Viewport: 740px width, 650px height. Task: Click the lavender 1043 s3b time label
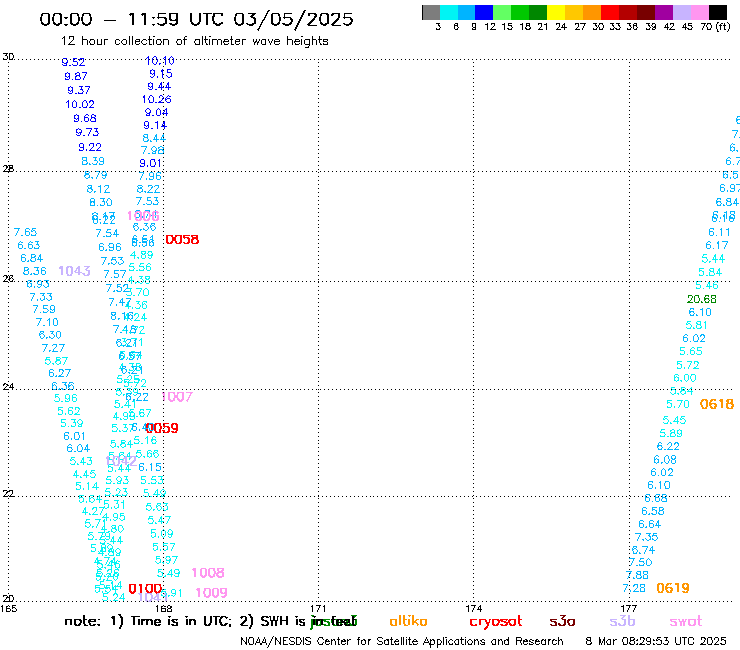pyautogui.click(x=75, y=270)
